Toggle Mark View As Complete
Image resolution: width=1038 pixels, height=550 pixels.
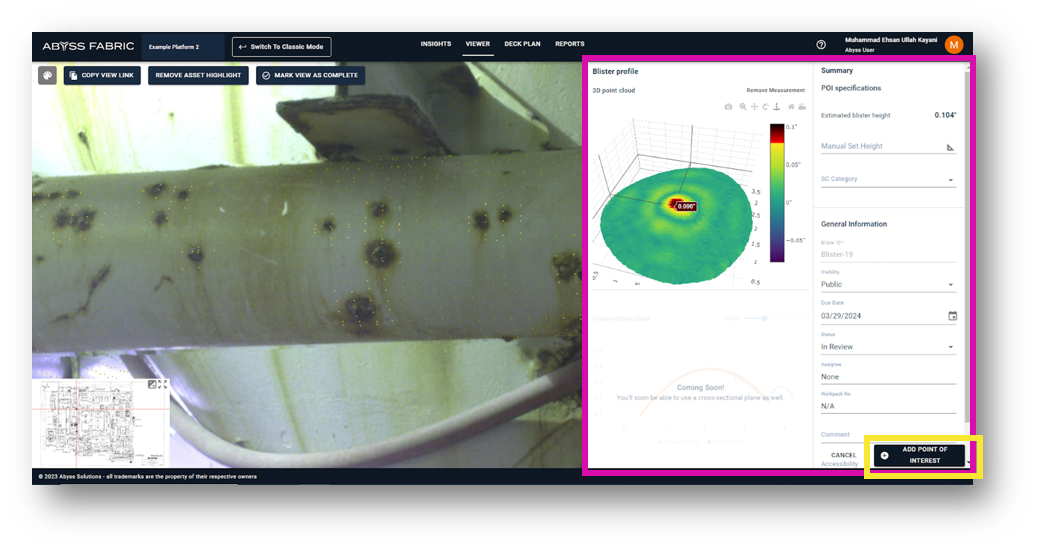click(x=310, y=75)
